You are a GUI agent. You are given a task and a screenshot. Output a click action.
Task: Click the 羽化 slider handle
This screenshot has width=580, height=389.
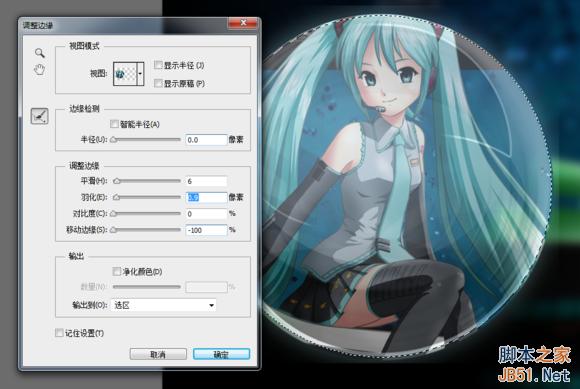[x=116, y=197]
